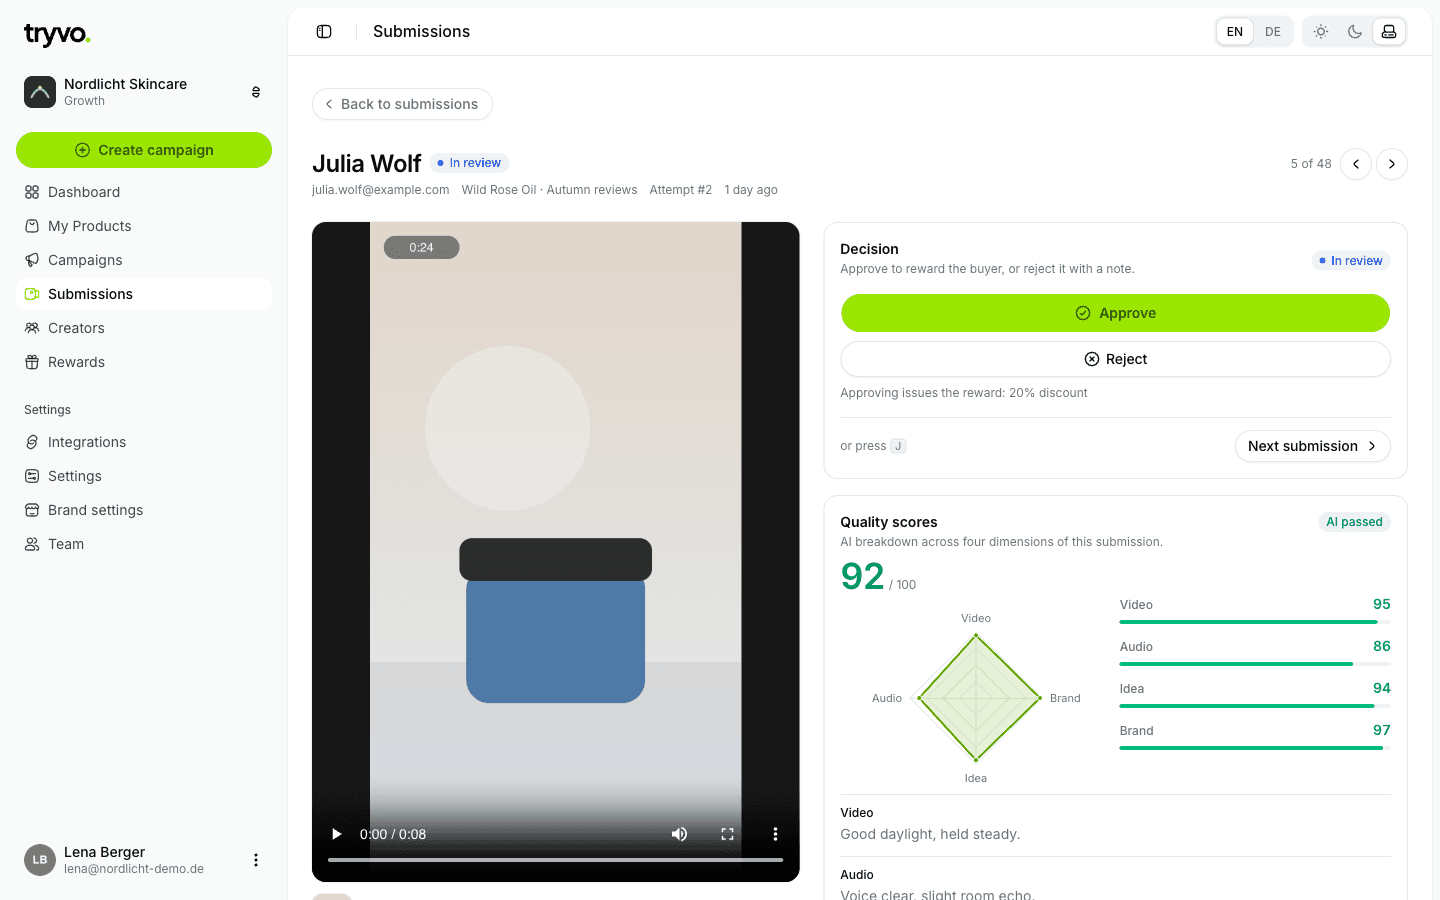This screenshot has height=900, width=1440.
Task: Switch language to DE
Action: pyautogui.click(x=1273, y=32)
